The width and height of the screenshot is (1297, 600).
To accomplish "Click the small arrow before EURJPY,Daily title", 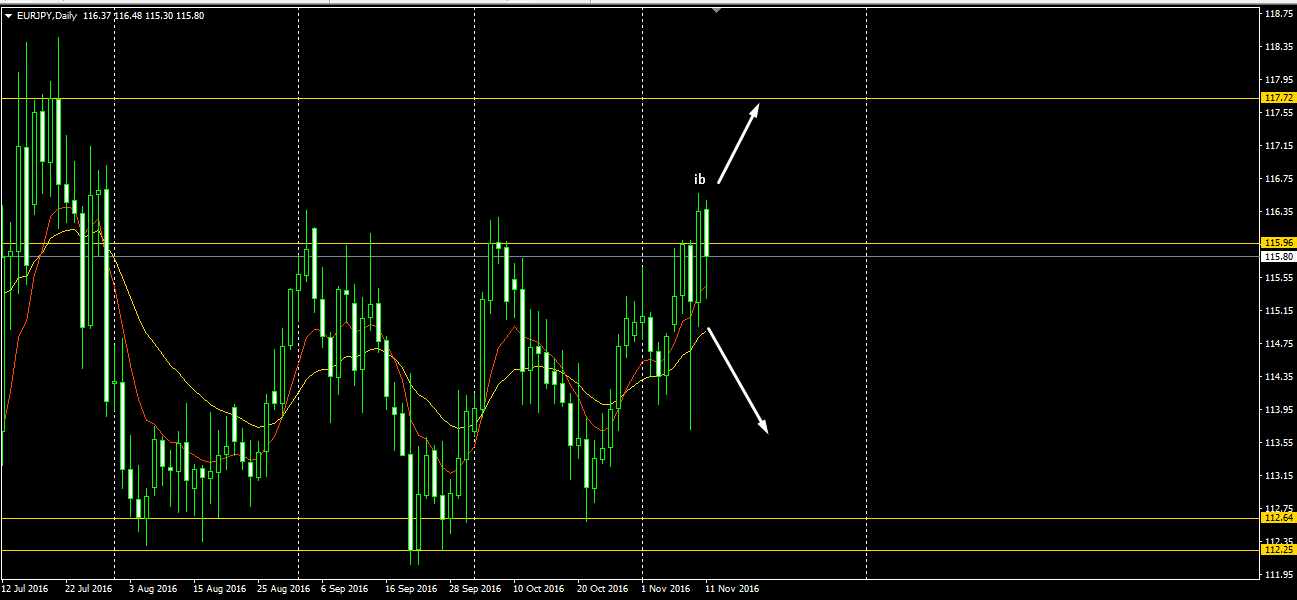I will pos(9,16).
